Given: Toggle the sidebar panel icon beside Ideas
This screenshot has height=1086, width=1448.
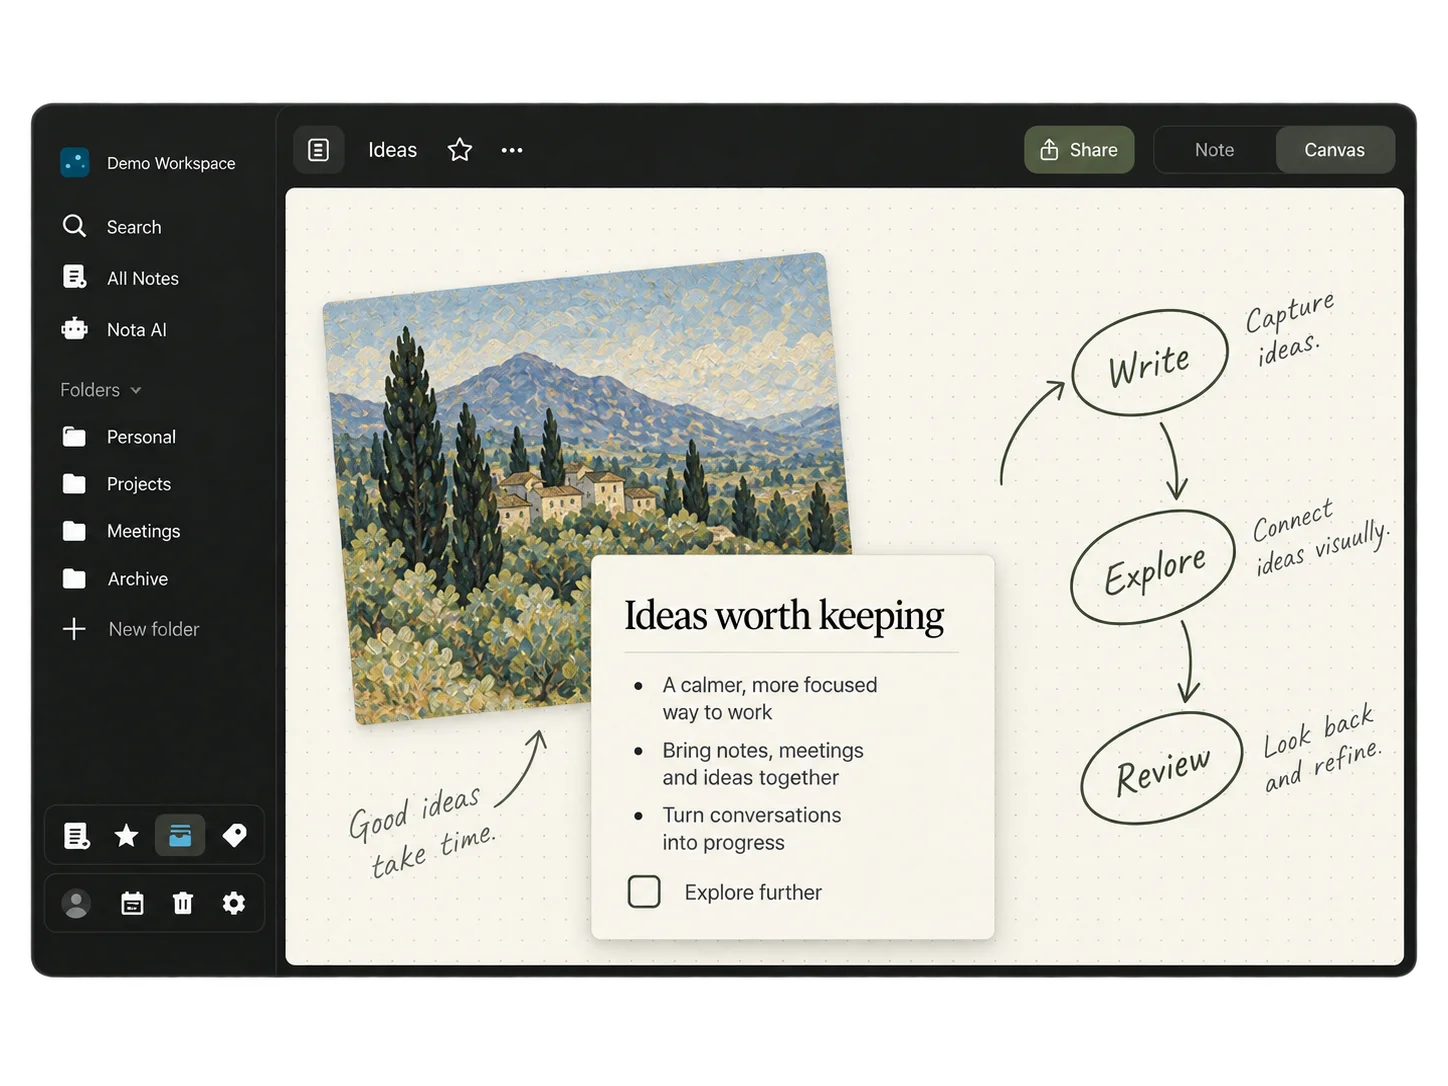Looking at the screenshot, I should click(x=318, y=150).
